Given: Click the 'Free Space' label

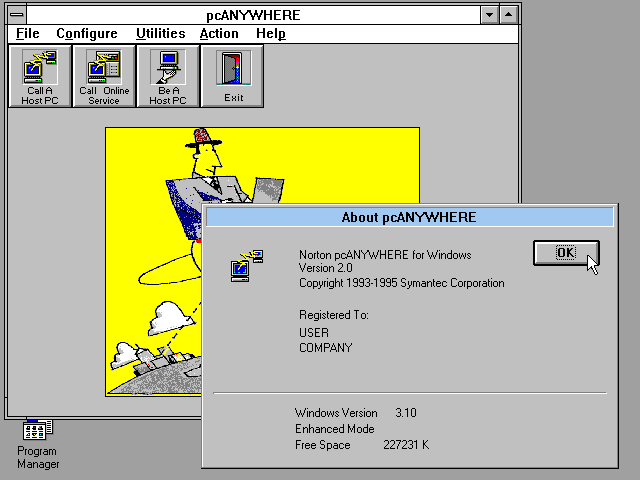Looking at the screenshot, I should coord(322,445).
